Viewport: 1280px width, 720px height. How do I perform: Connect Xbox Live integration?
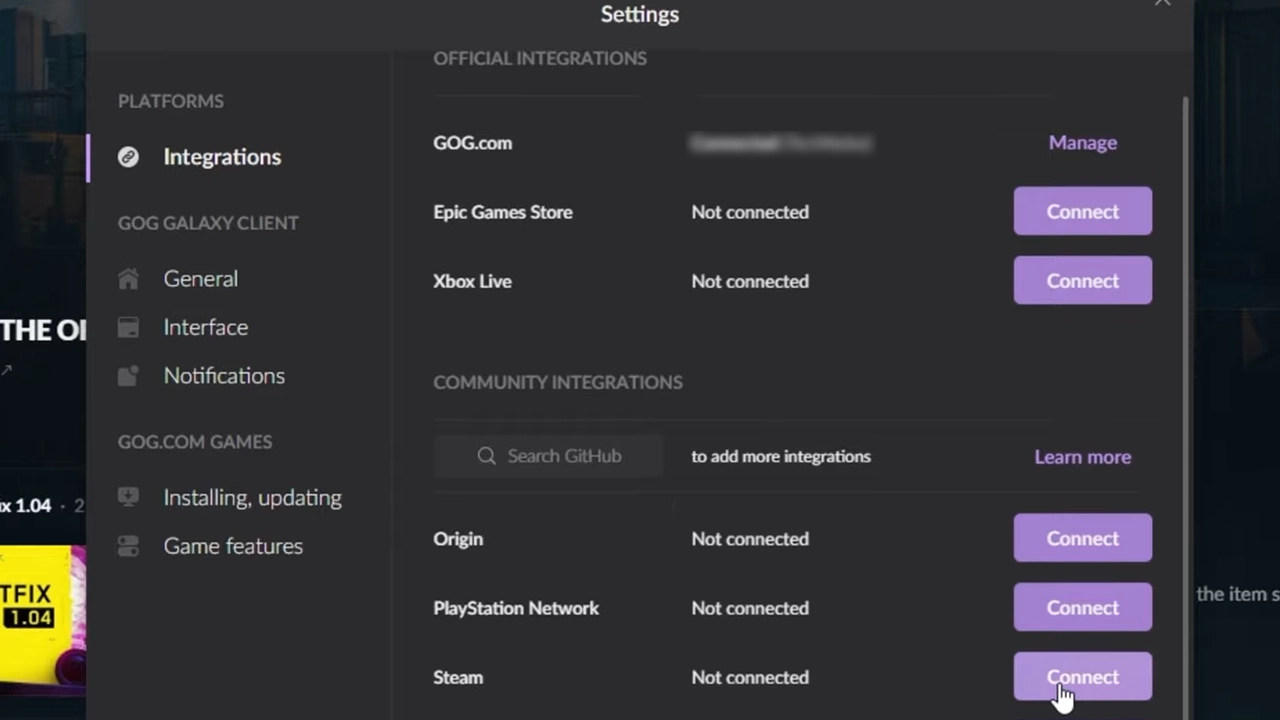(1083, 280)
